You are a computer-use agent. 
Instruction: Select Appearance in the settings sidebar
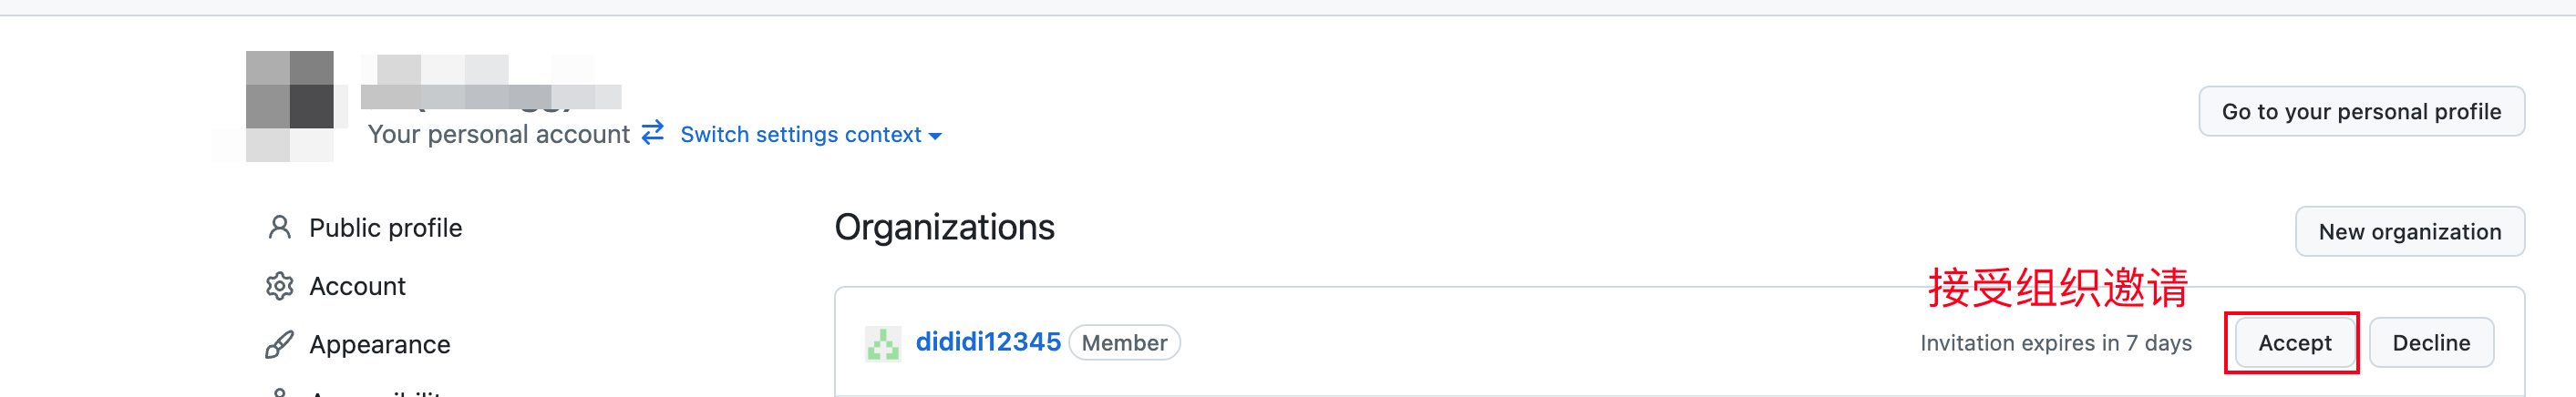coord(379,344)
